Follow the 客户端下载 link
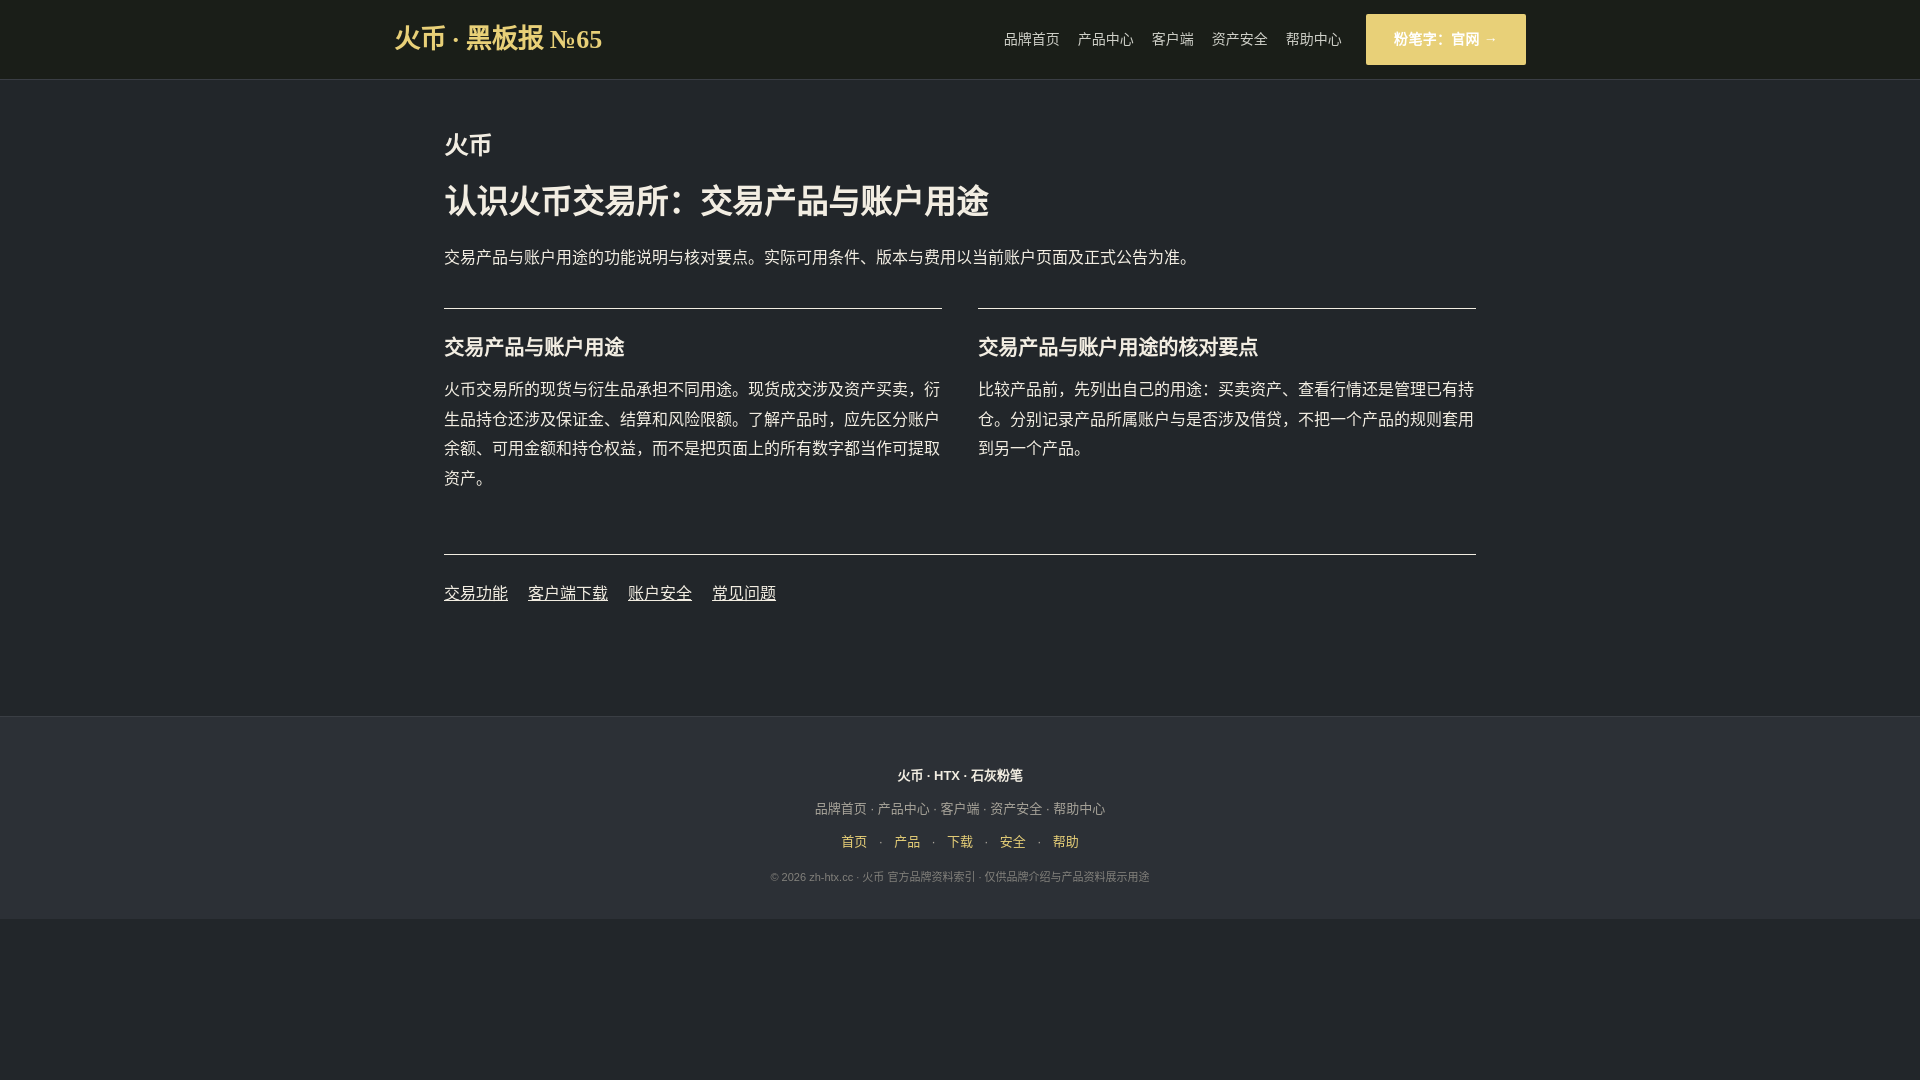Viewport: 1920px width, 1080px height. pyautogui.click(x=568, y=593)
